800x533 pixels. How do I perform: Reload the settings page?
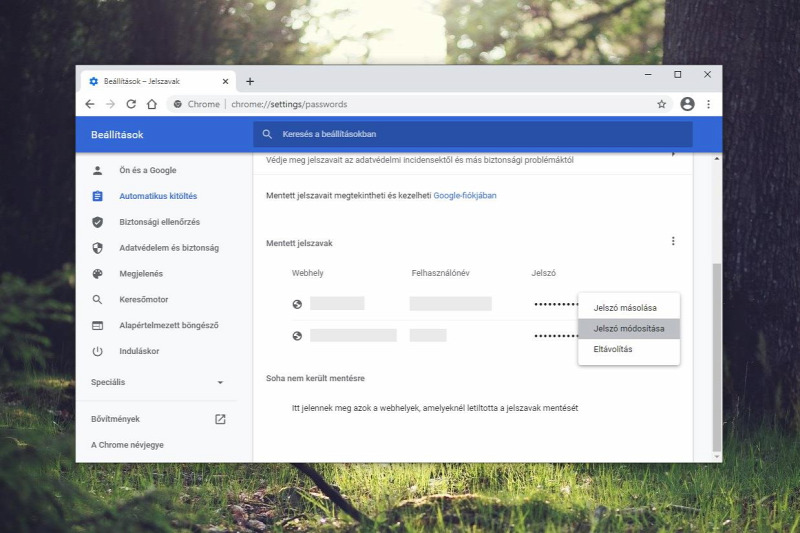[131, 104]
